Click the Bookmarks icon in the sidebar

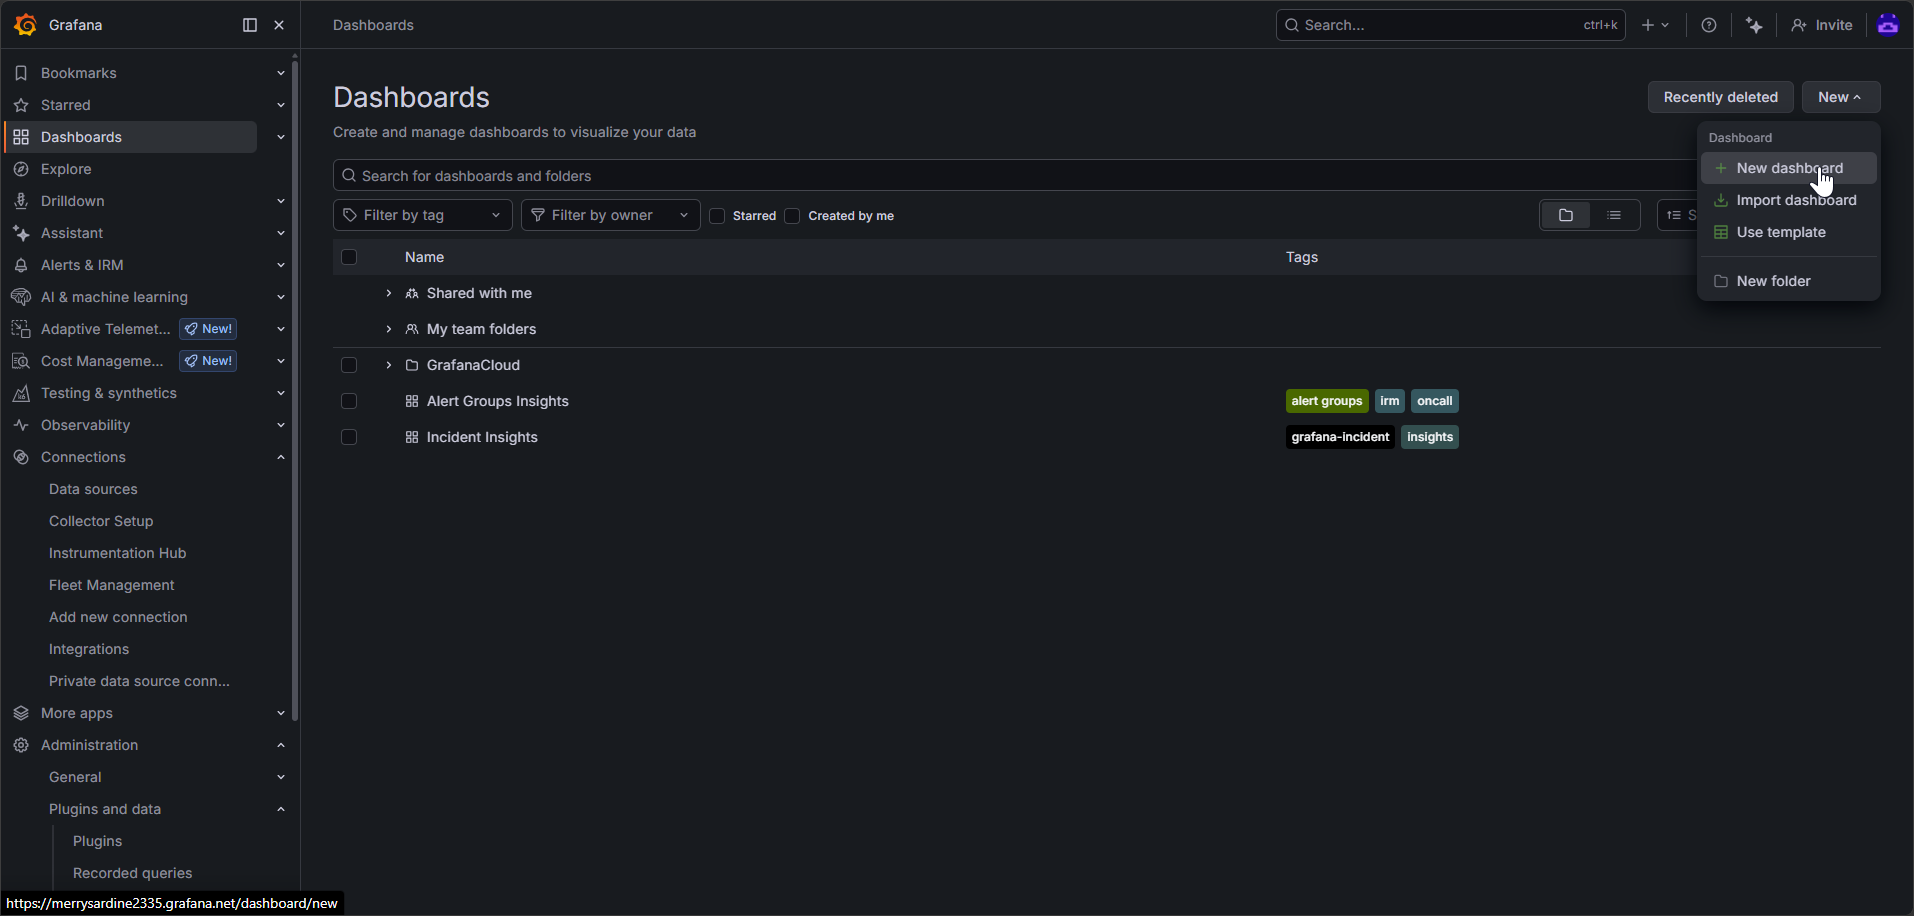point(21,73)
